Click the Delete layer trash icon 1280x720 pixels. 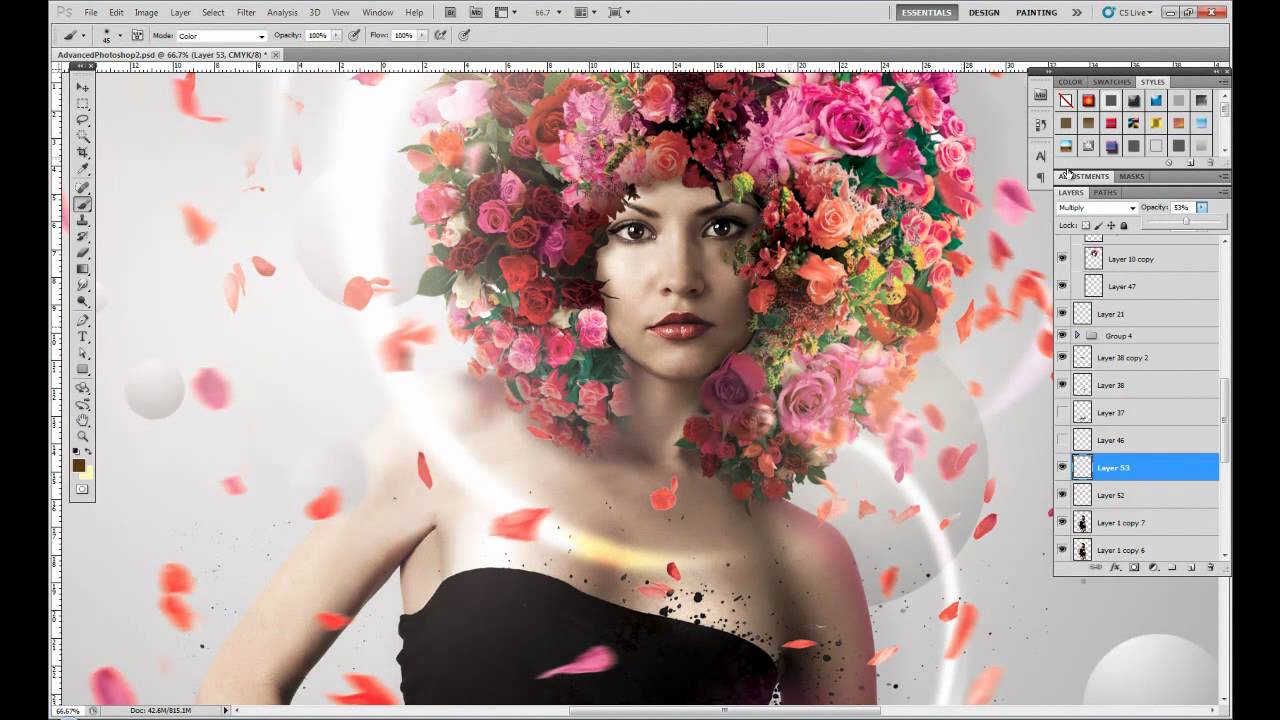click(x=1210, y=567)
